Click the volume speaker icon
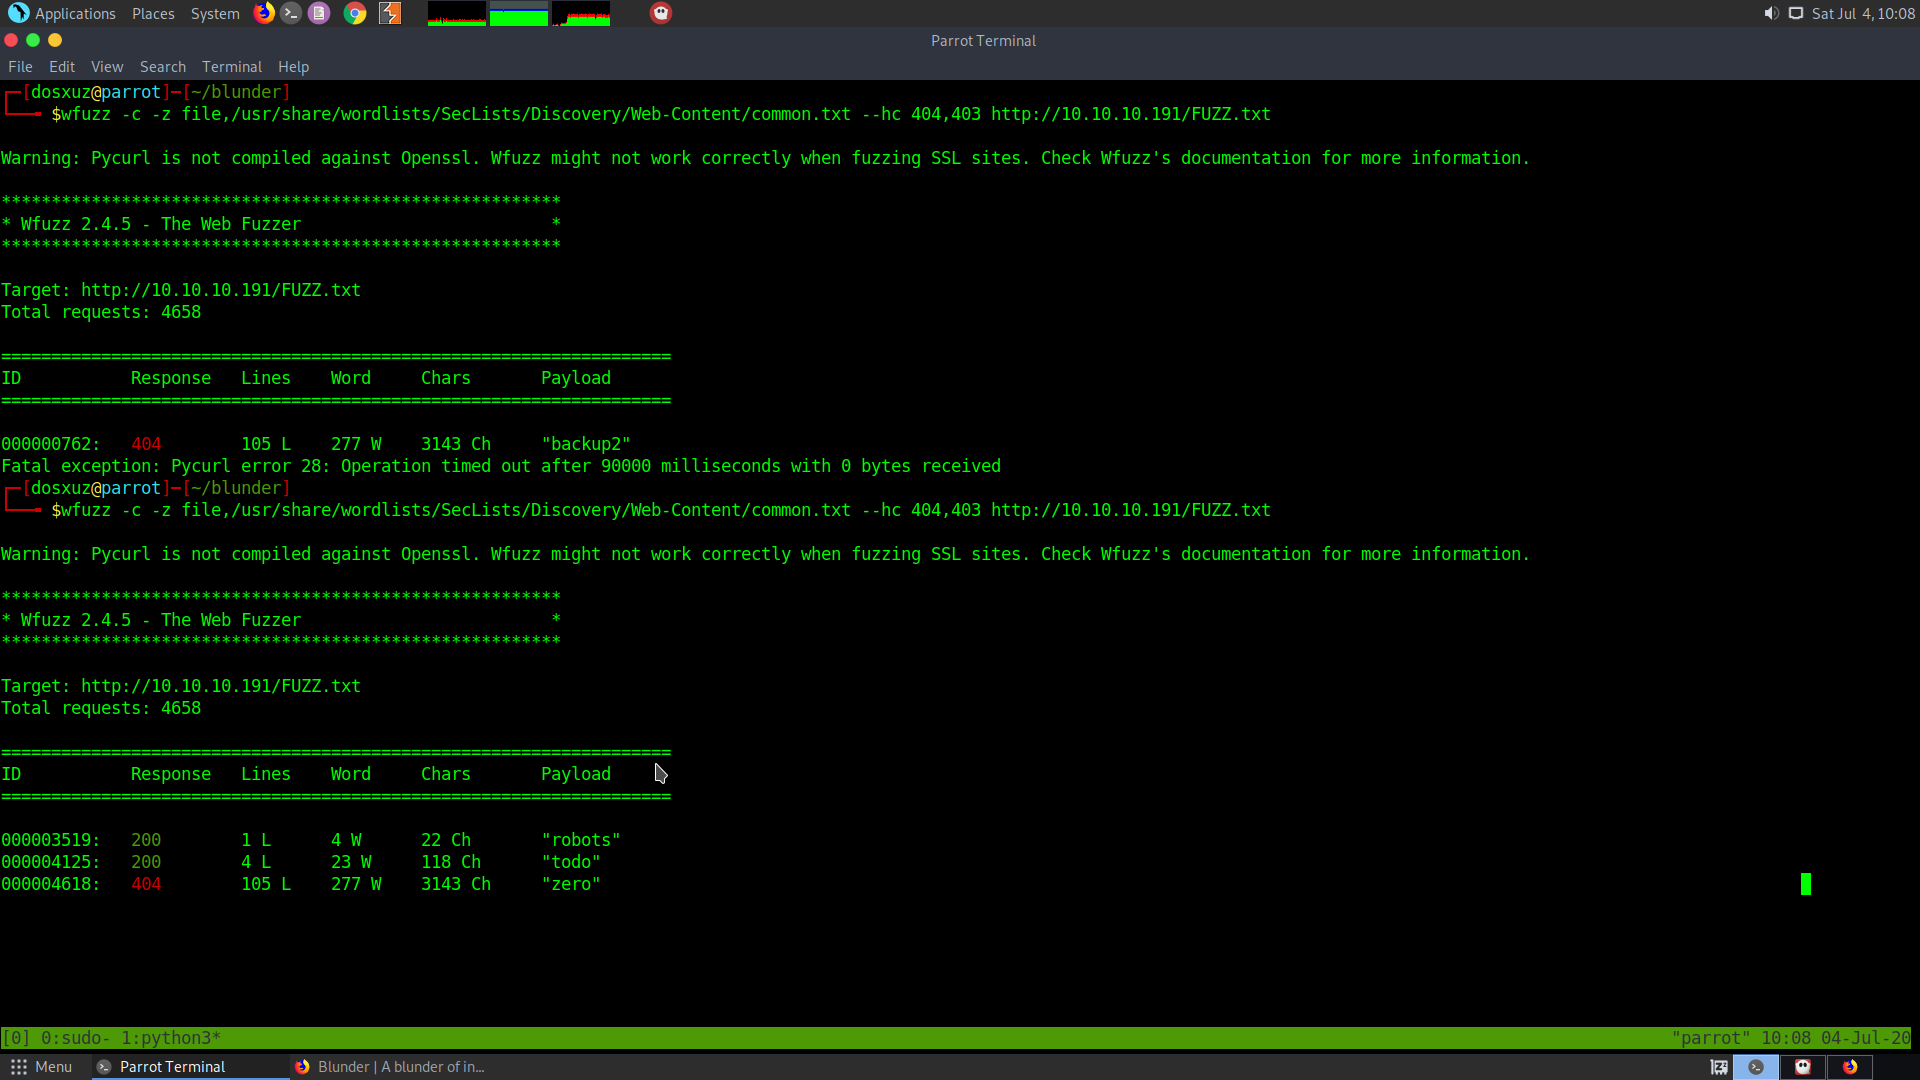This screenshot has height=1080, width=1920. click(1771, 13)
